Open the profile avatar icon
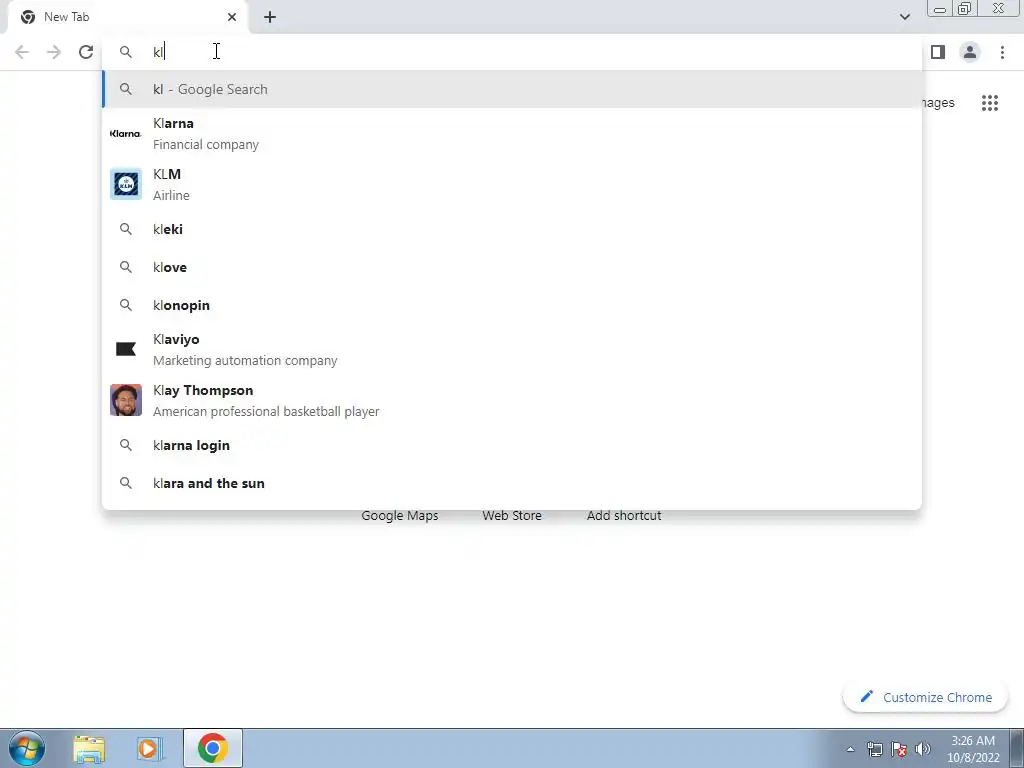 [x=970, y=52]
